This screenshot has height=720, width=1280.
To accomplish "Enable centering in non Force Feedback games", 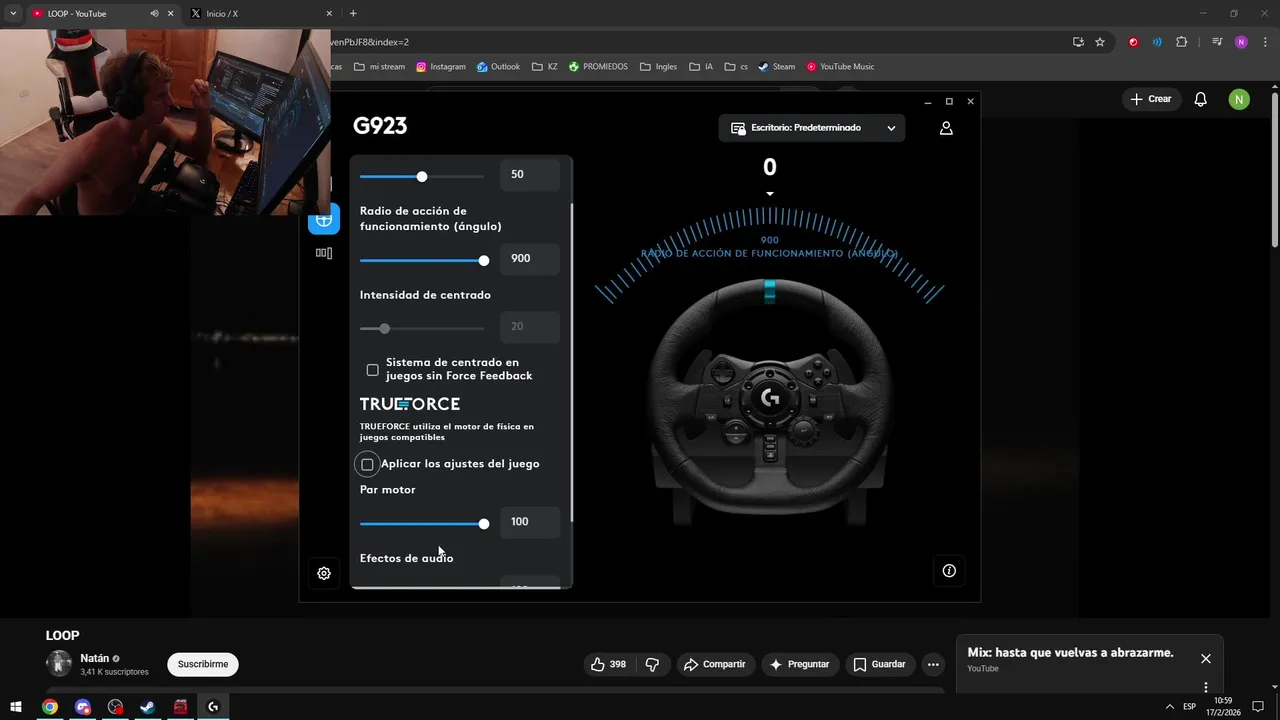I will 372,370.
